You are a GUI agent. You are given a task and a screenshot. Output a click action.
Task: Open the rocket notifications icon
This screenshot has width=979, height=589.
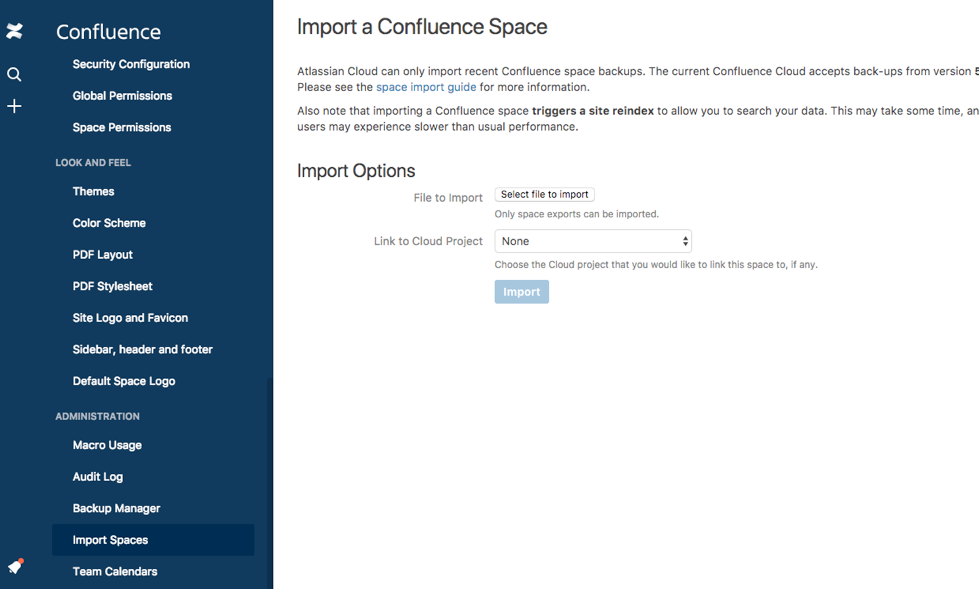tap(15, 566)
